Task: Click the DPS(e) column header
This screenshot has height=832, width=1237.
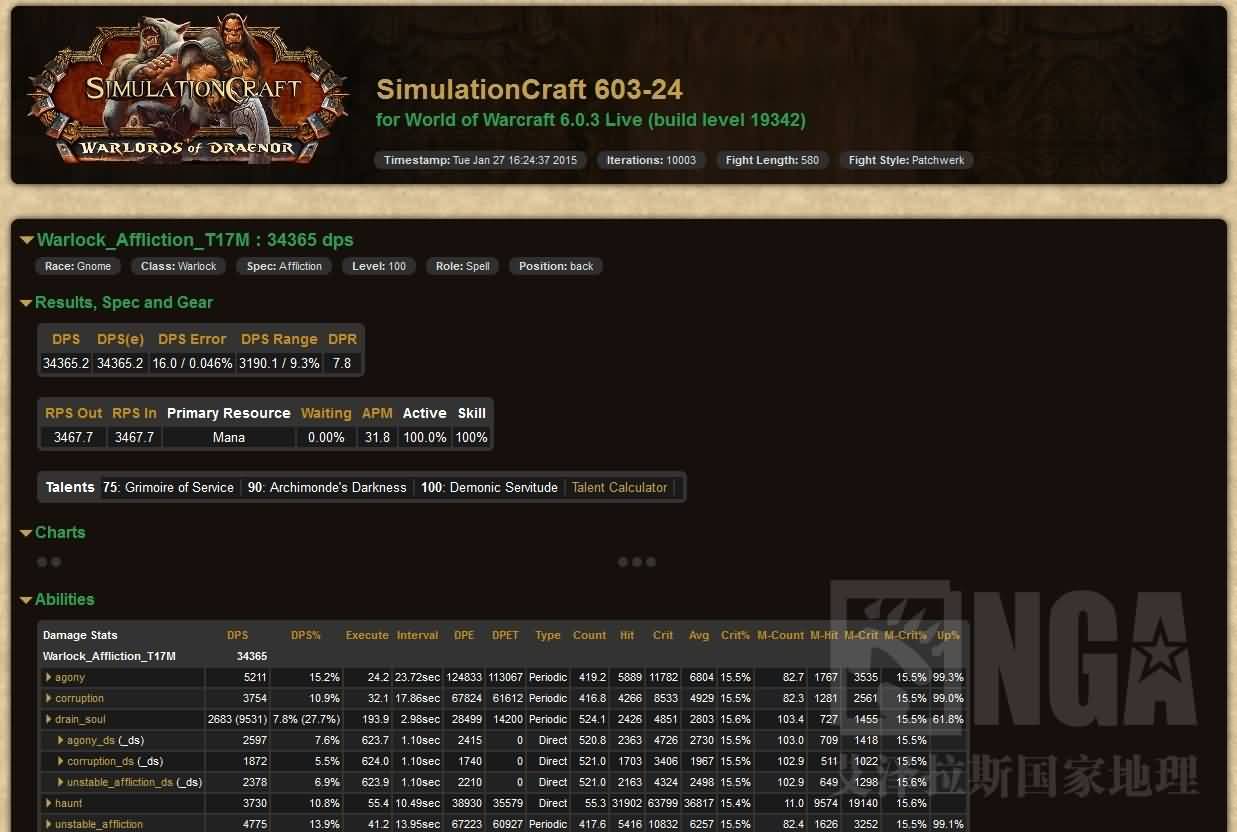Action: pos(120,339)
